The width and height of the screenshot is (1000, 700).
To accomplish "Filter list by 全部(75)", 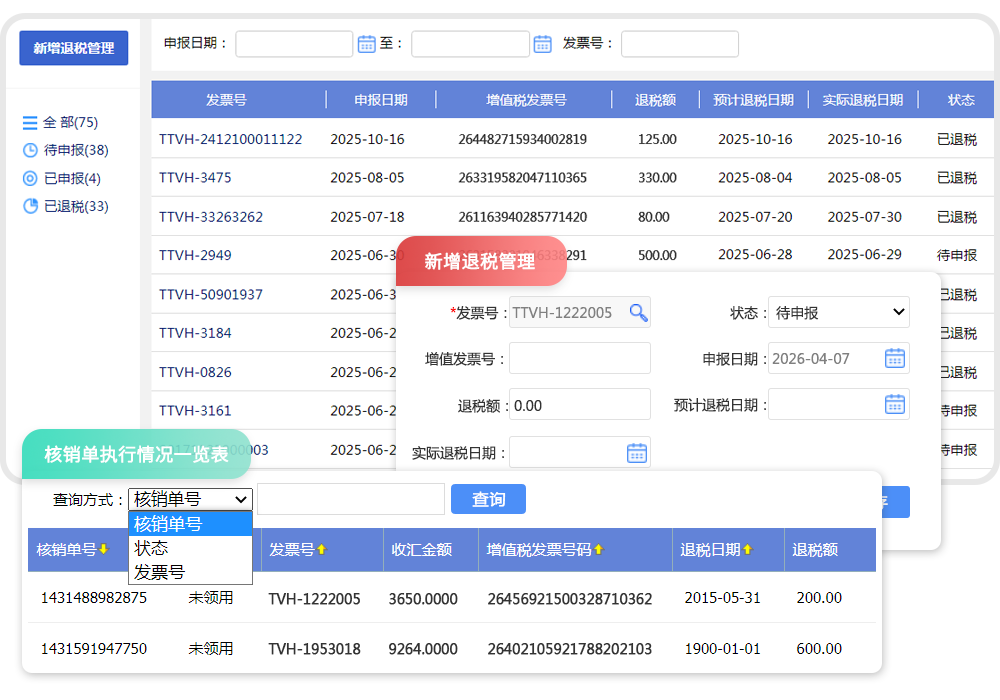I will 71,122.
